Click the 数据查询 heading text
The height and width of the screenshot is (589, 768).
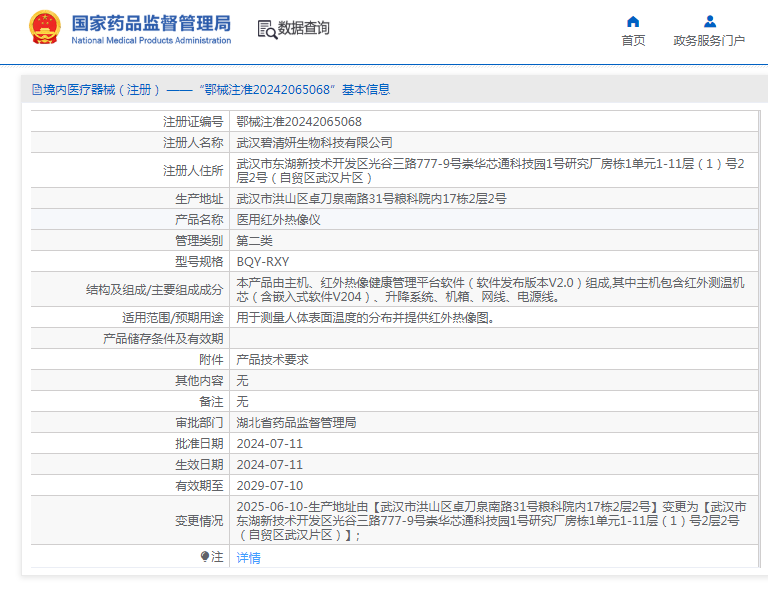pyautogui.click(x=304, y=28)
